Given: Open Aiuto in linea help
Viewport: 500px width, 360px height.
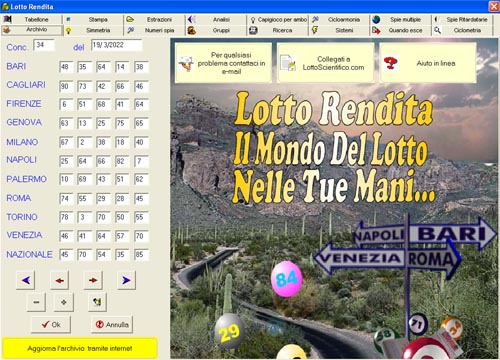Looking at the screenshot, I should (428, 63).
